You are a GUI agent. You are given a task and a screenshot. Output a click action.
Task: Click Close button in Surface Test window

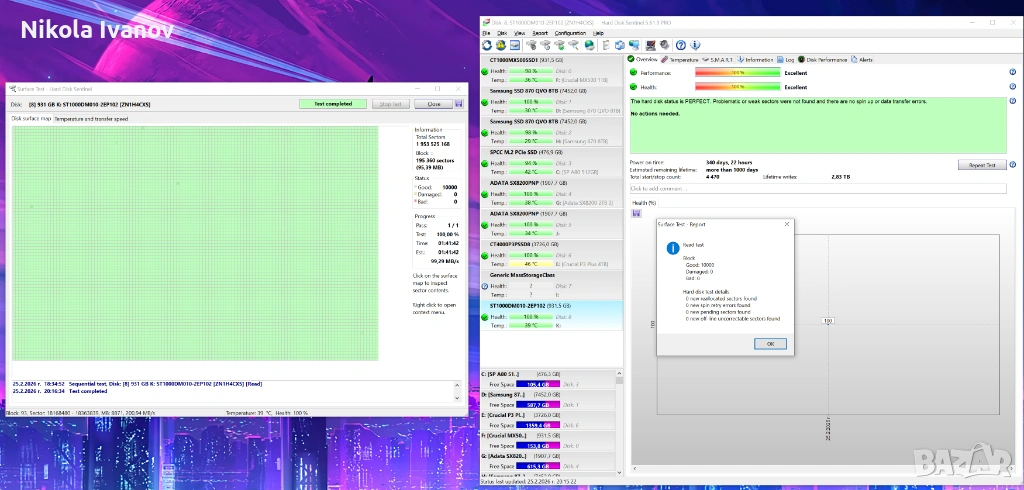tap(433, 103)
